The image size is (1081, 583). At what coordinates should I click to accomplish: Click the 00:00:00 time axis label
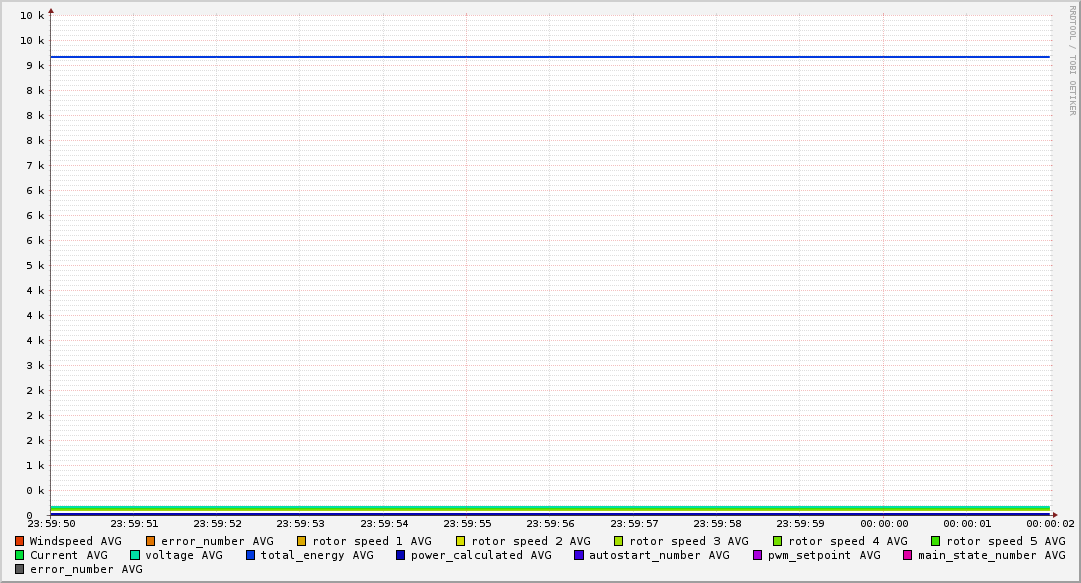point(884,523)
